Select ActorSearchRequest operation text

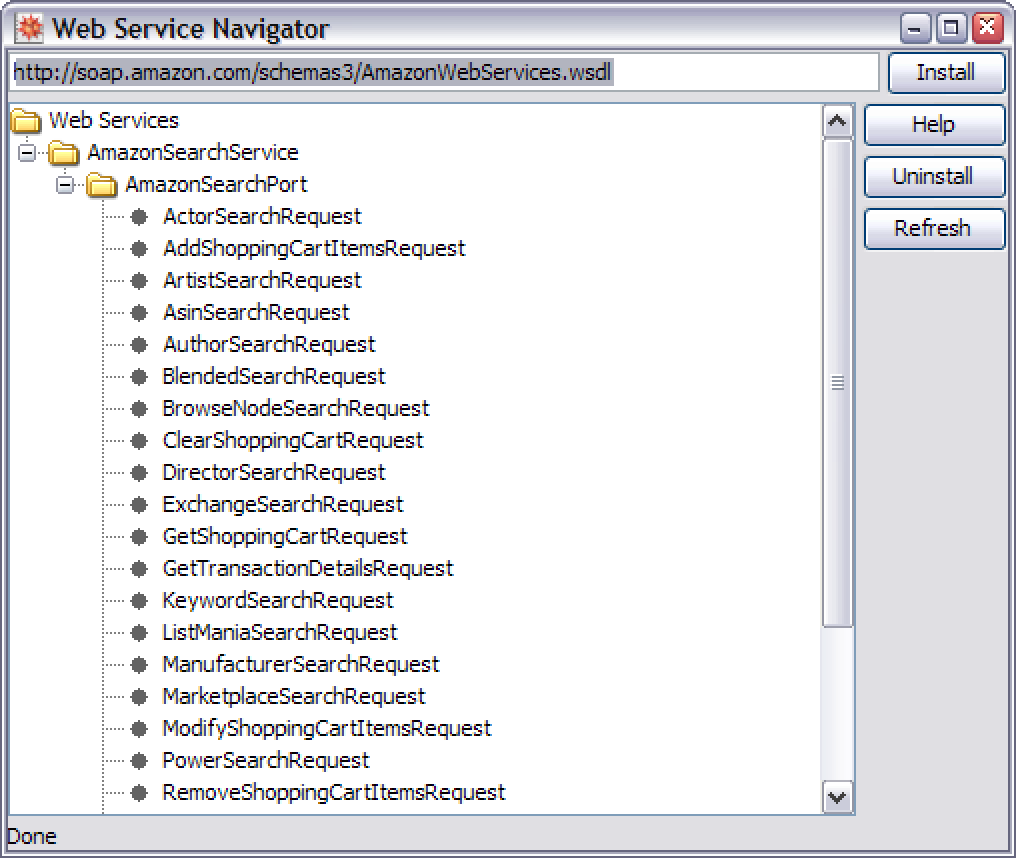click(262, 217)
